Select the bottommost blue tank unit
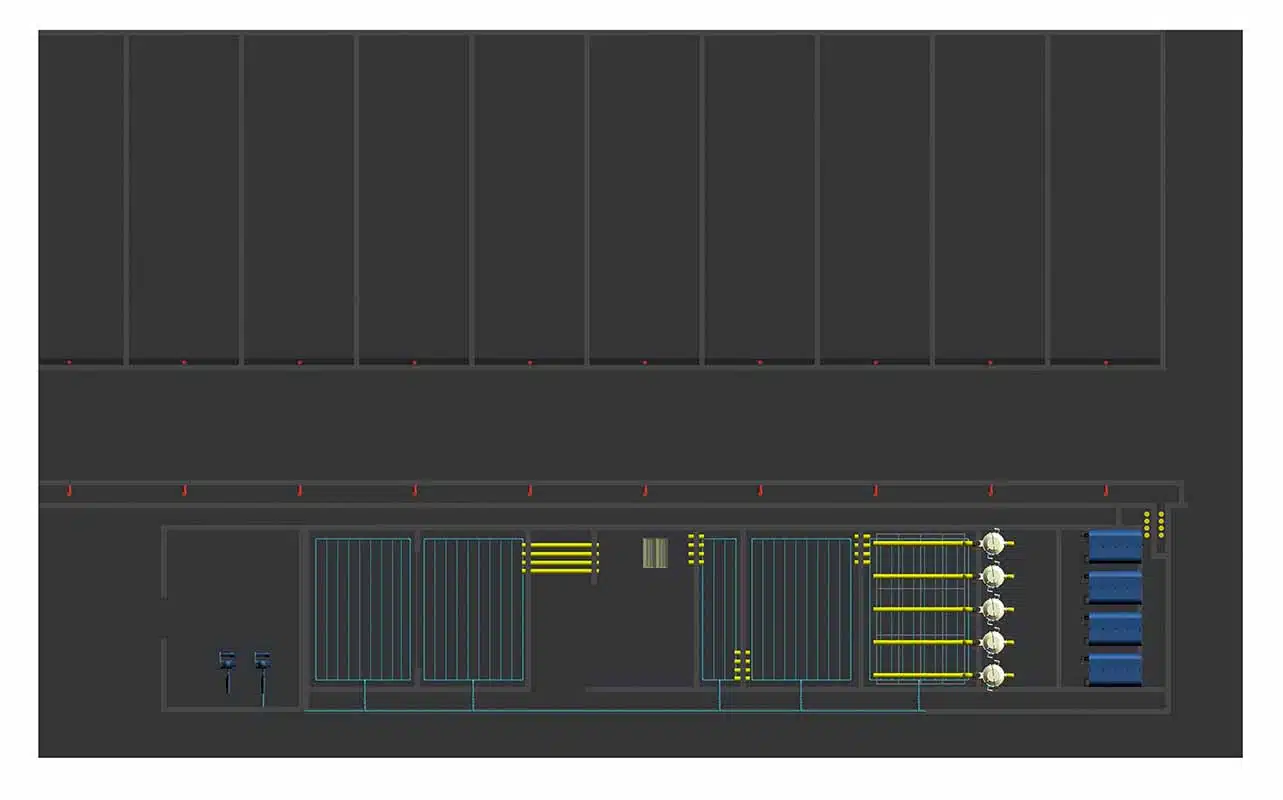 coord(1115,669)
